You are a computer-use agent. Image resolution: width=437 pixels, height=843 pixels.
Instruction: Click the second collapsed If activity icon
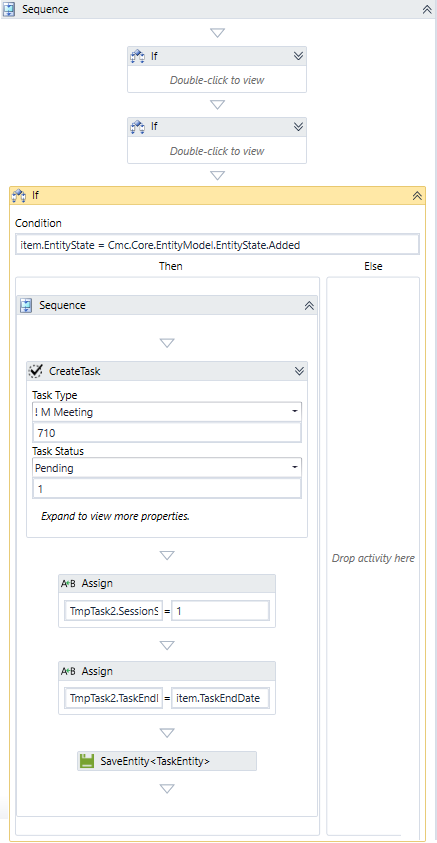138,126
